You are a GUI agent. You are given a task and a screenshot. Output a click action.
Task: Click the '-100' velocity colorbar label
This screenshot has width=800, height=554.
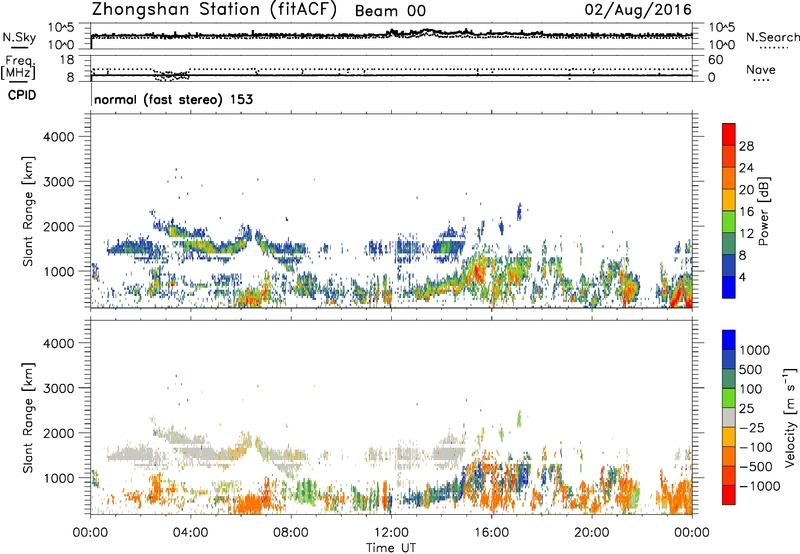point(755,447)
